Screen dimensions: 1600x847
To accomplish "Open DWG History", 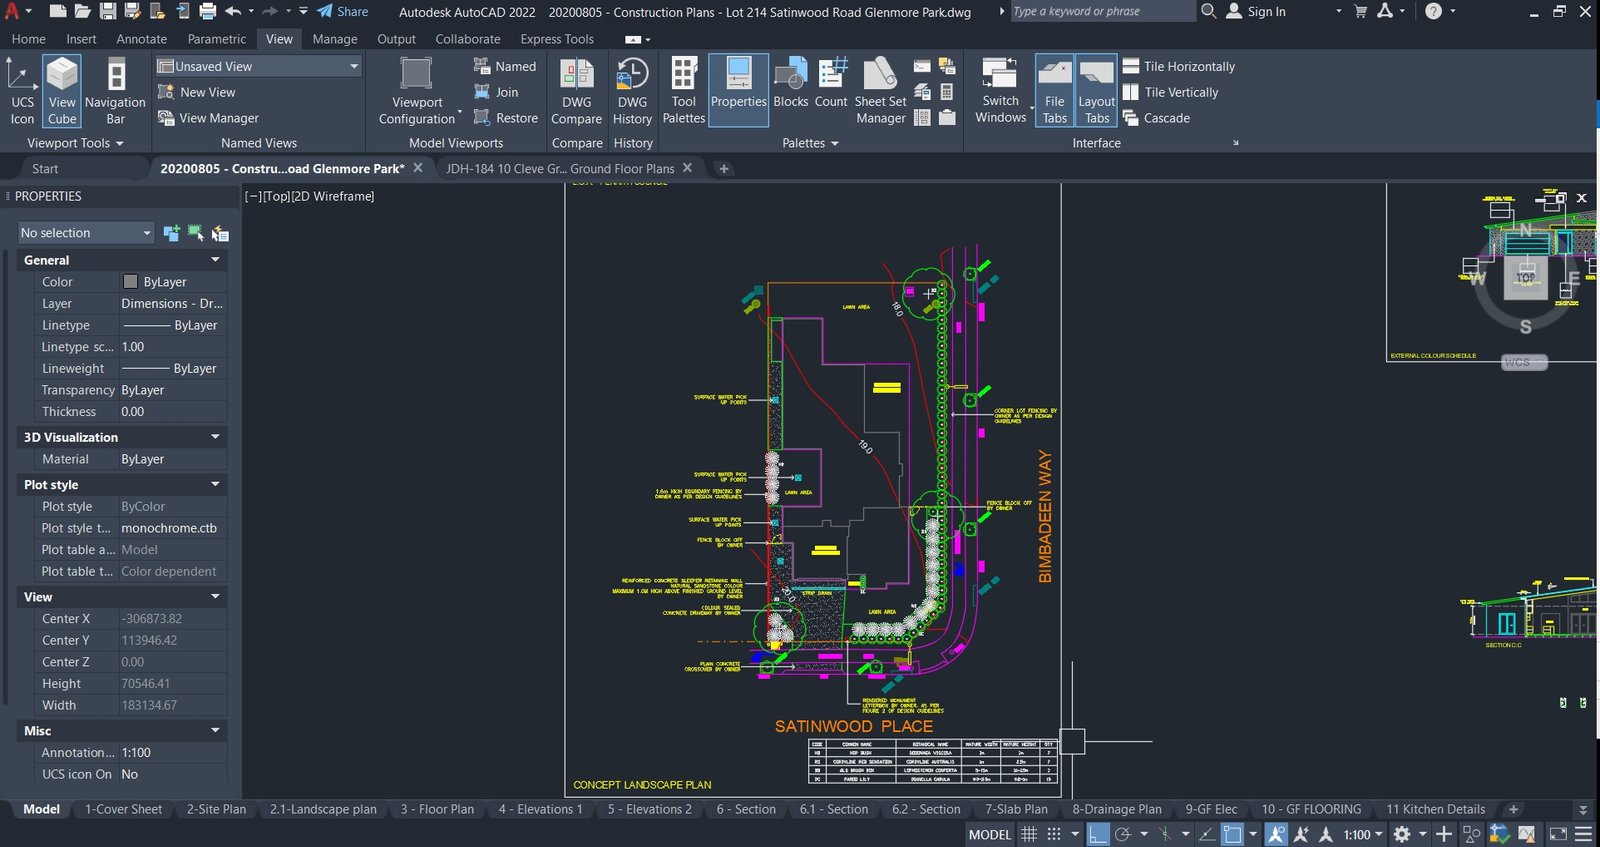I will point(632,91).
